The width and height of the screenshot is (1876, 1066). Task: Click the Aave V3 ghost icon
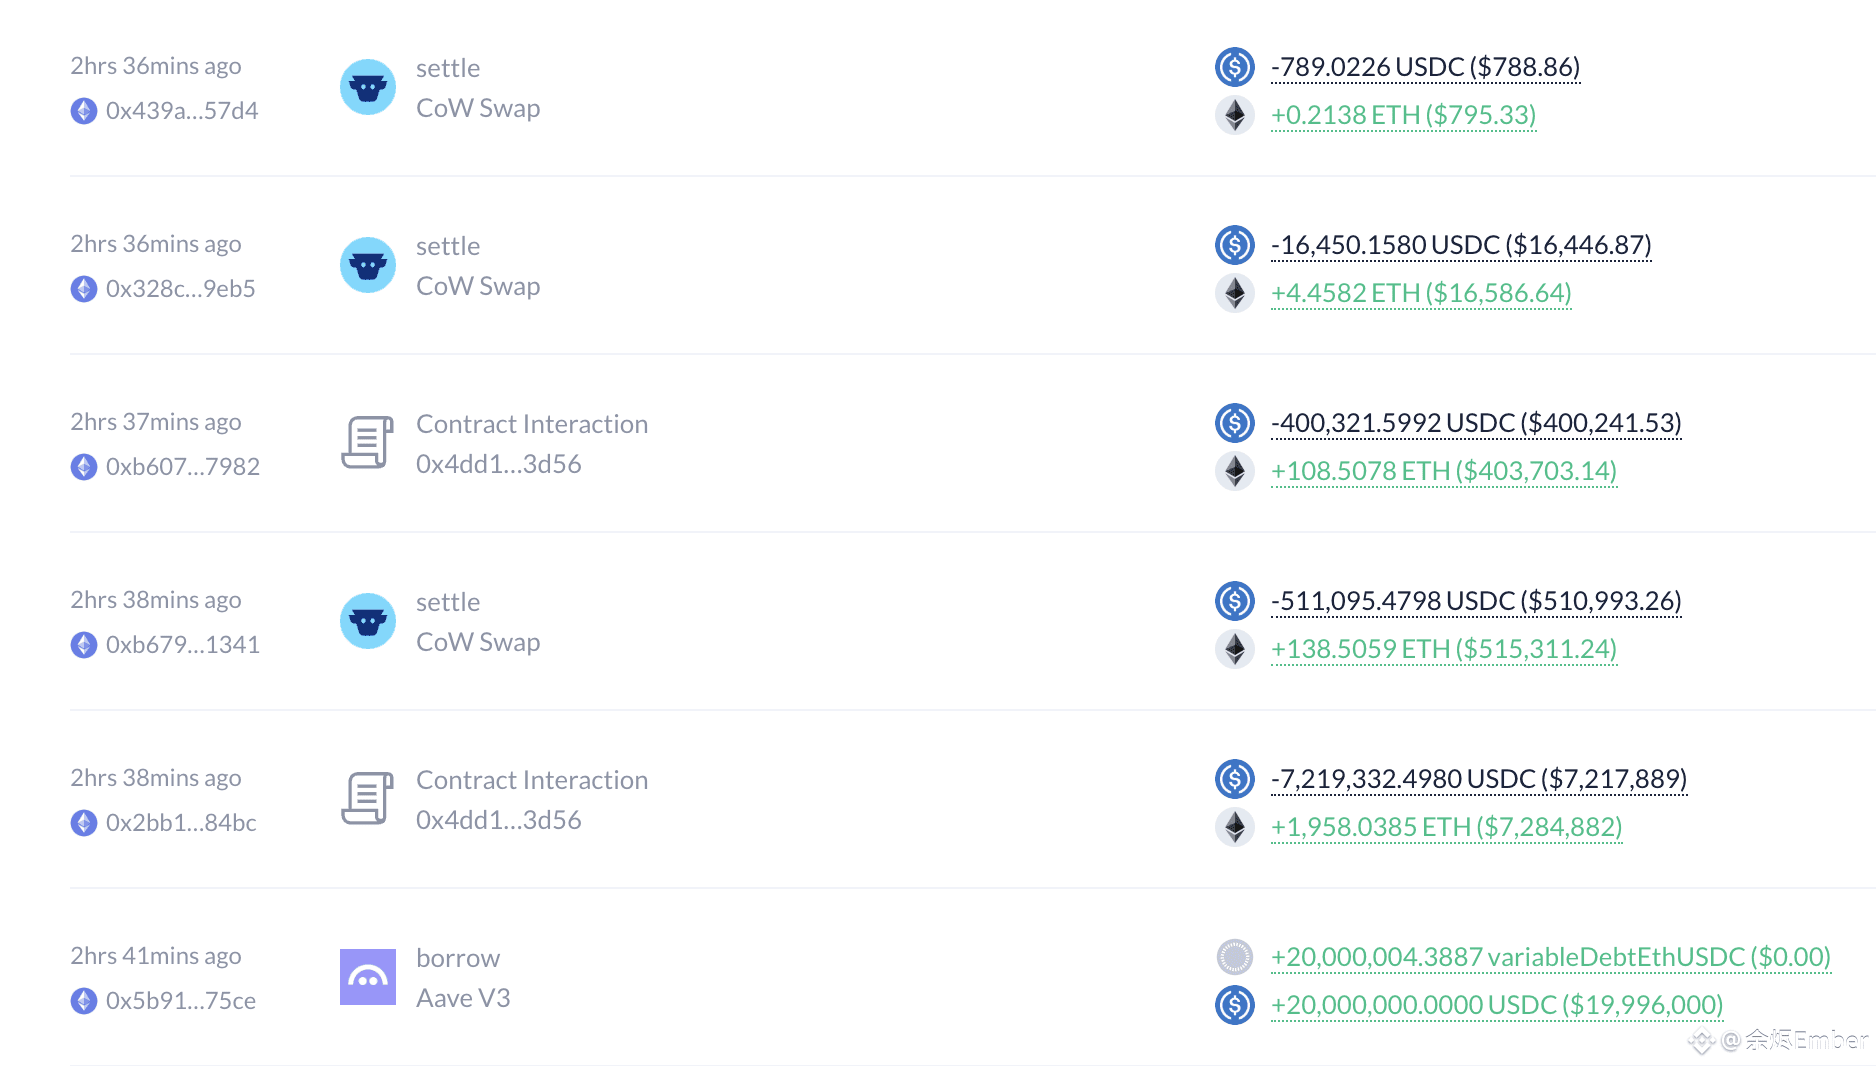(x=367, y=977)
